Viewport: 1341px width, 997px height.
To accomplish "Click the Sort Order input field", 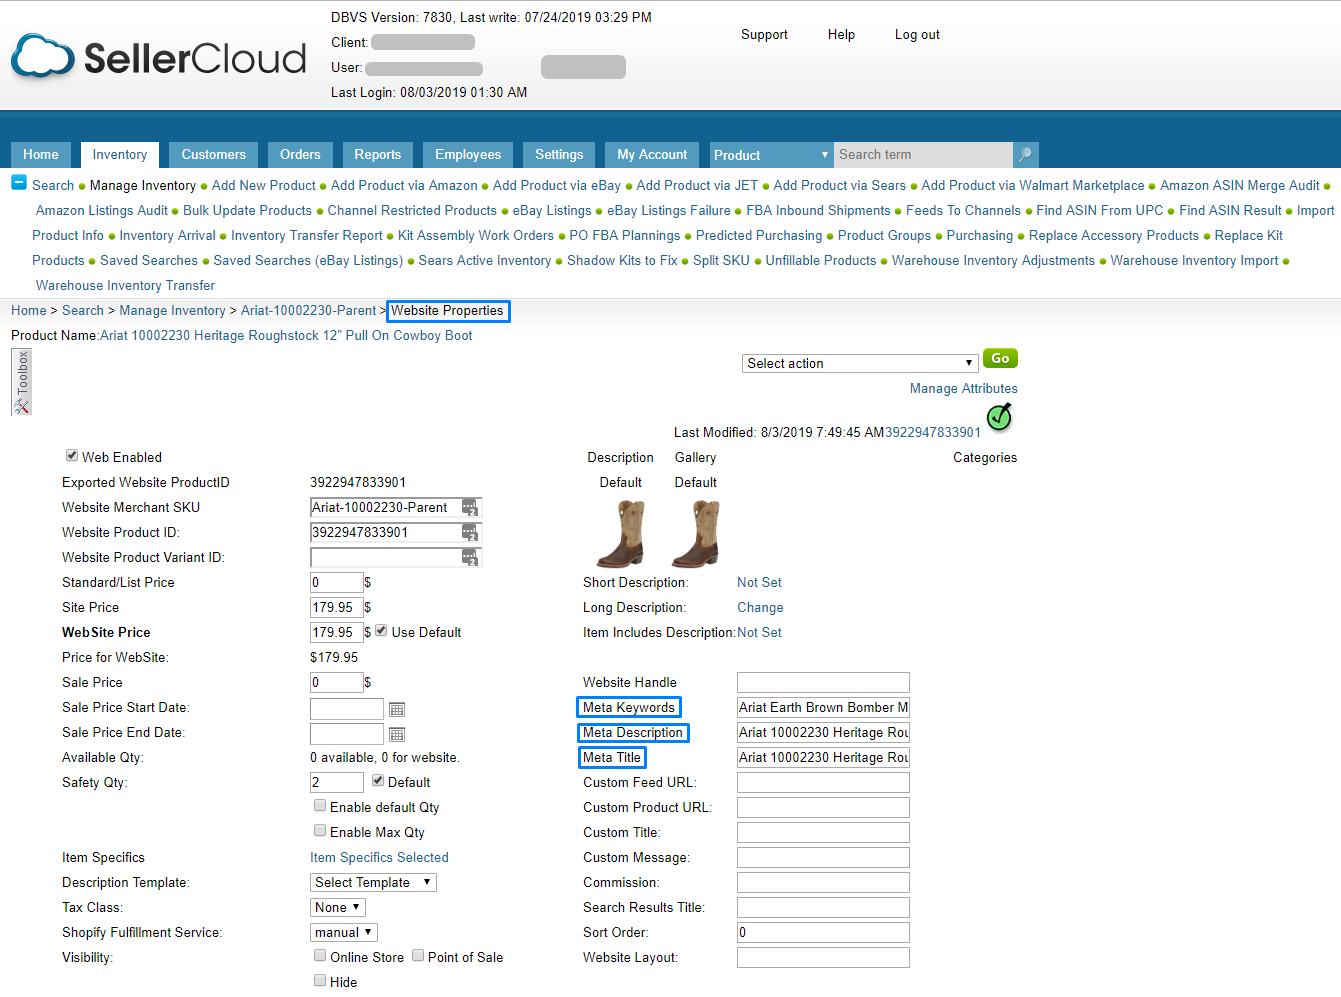I will pyautogui.click(x=823, y=932).
